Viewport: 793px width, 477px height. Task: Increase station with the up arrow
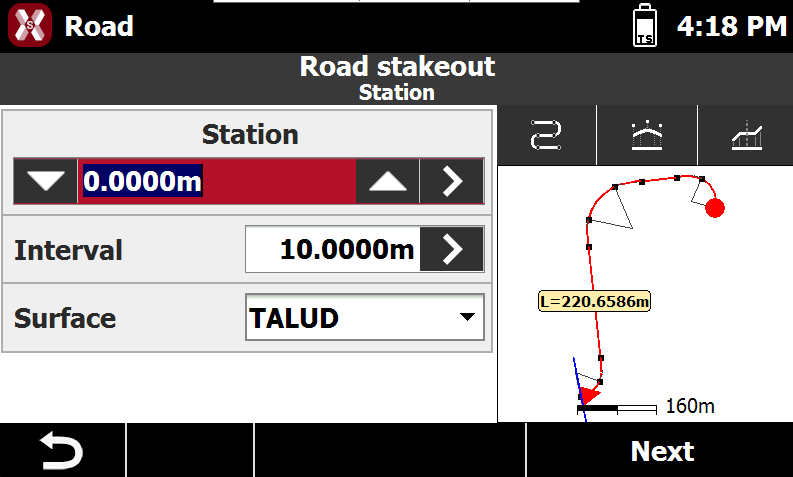[x=388, y=181]
